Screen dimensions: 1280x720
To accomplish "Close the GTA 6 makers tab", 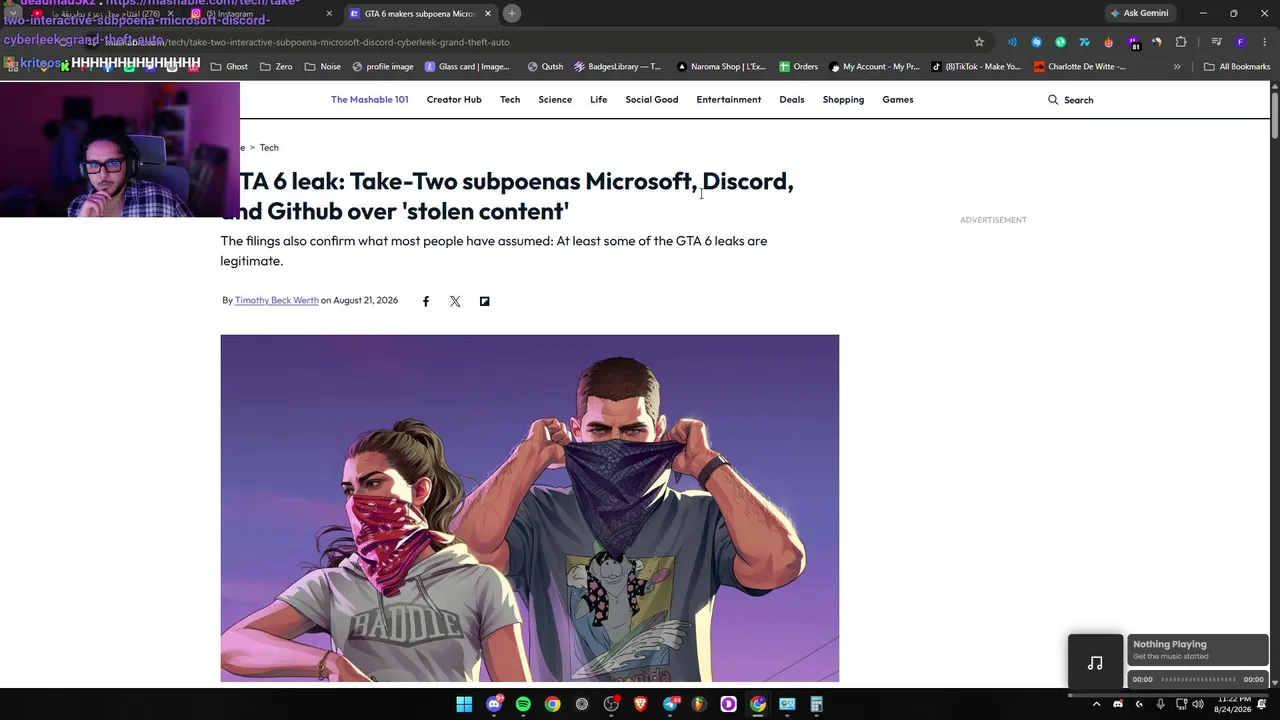I will click(488, 14).
